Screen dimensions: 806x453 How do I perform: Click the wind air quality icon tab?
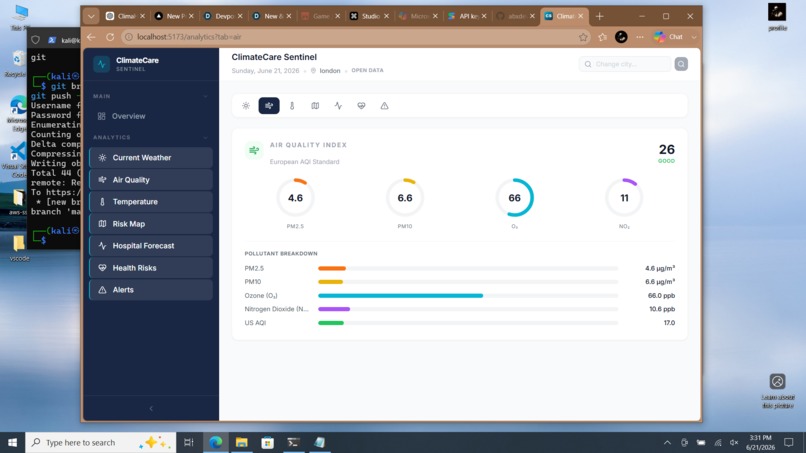[x=269, y=106]
